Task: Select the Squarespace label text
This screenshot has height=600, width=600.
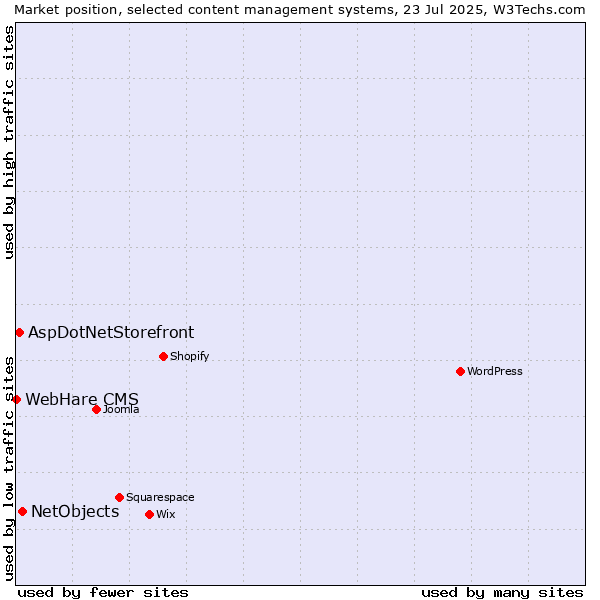Action: [160, 497]
